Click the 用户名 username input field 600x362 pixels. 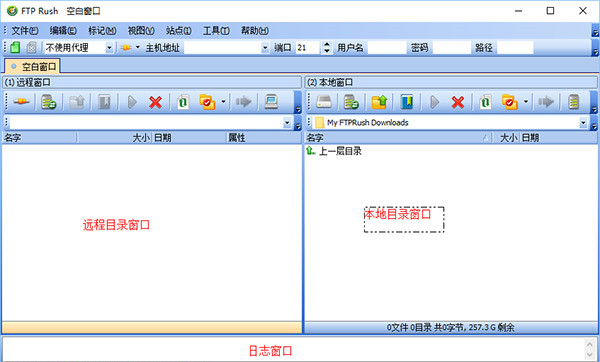pos(386,48)
